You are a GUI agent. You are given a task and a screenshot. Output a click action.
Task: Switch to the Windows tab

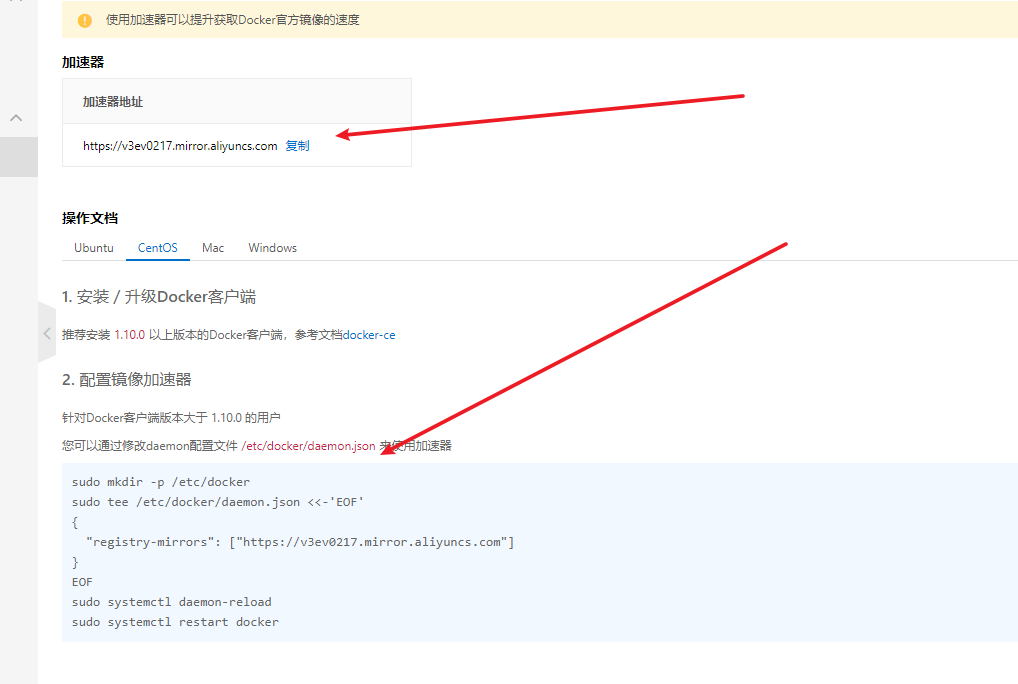coord(271,247)
